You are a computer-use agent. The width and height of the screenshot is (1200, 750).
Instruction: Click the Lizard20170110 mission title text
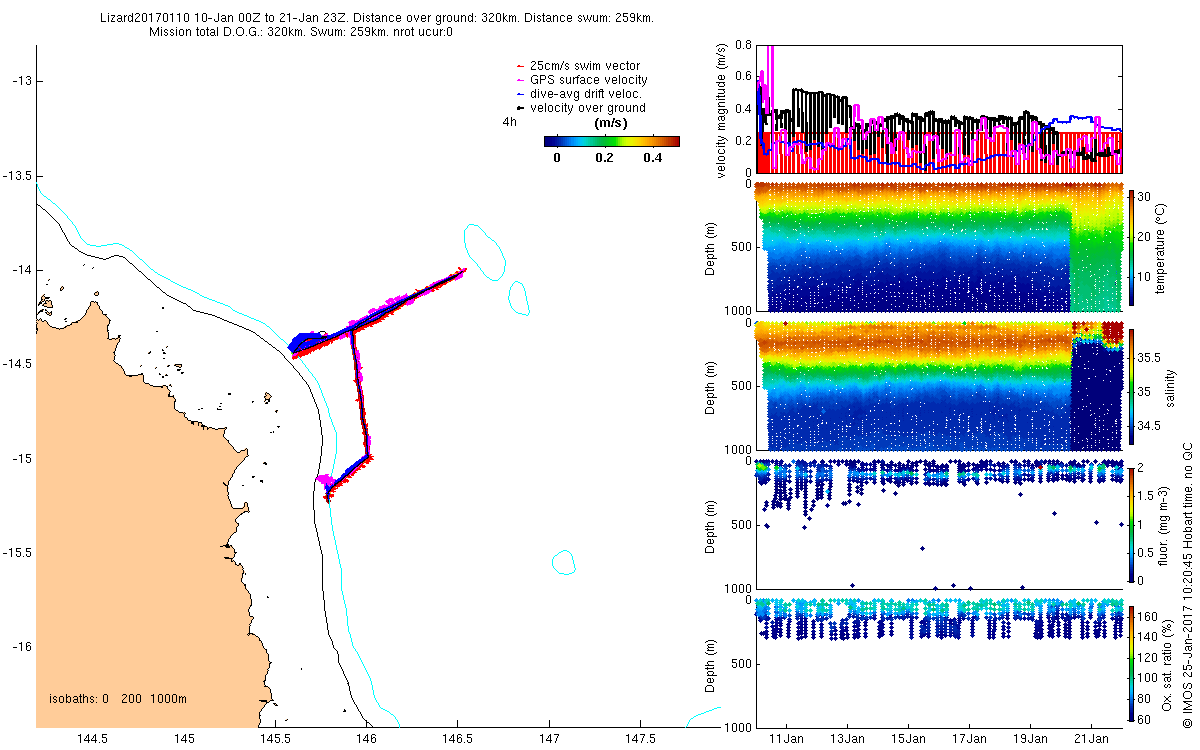(x=378, y=18)
